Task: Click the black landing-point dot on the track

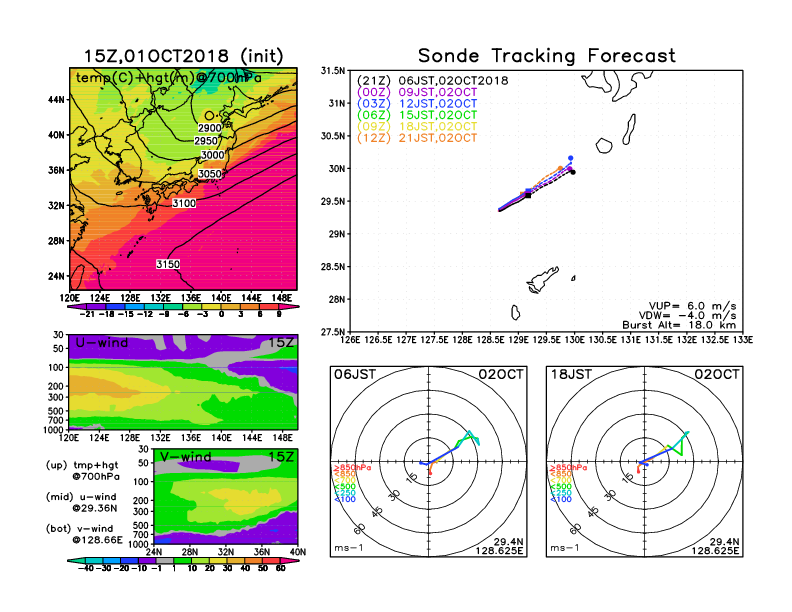Action: point(573,172)
